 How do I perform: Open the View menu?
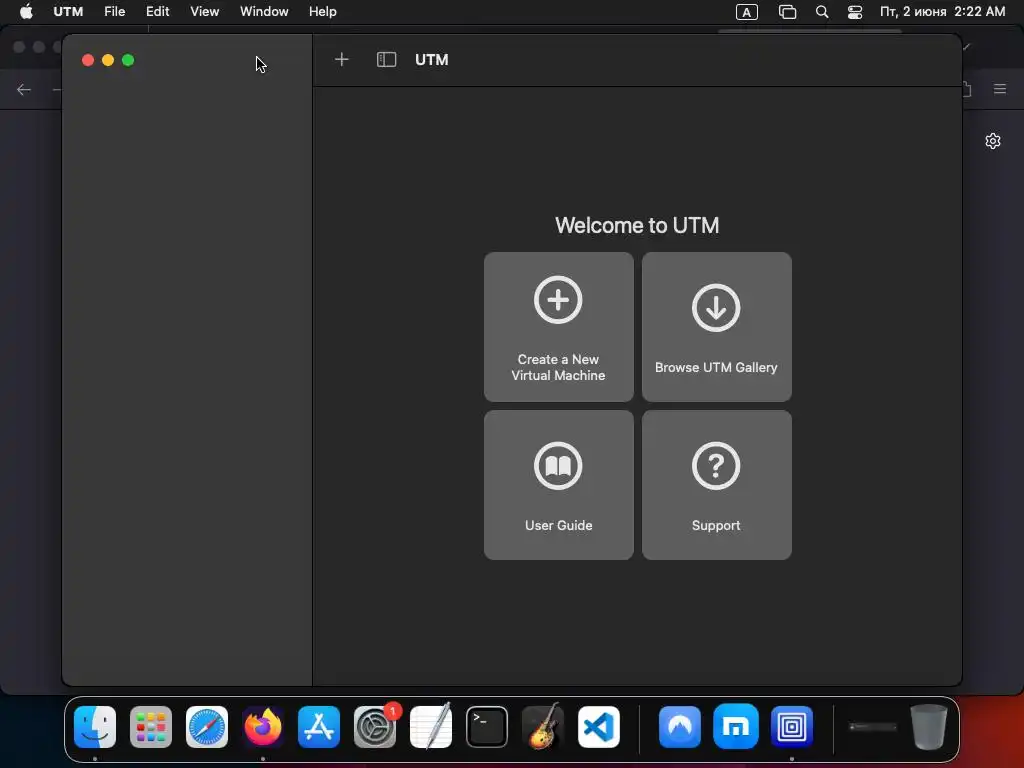[x=204, y=12]
